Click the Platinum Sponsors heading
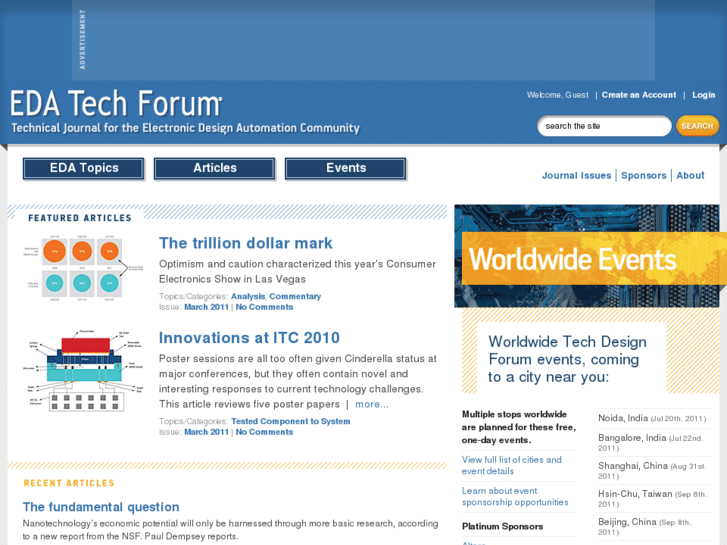This screenshot has height=545, width=727. coord(502,526)
